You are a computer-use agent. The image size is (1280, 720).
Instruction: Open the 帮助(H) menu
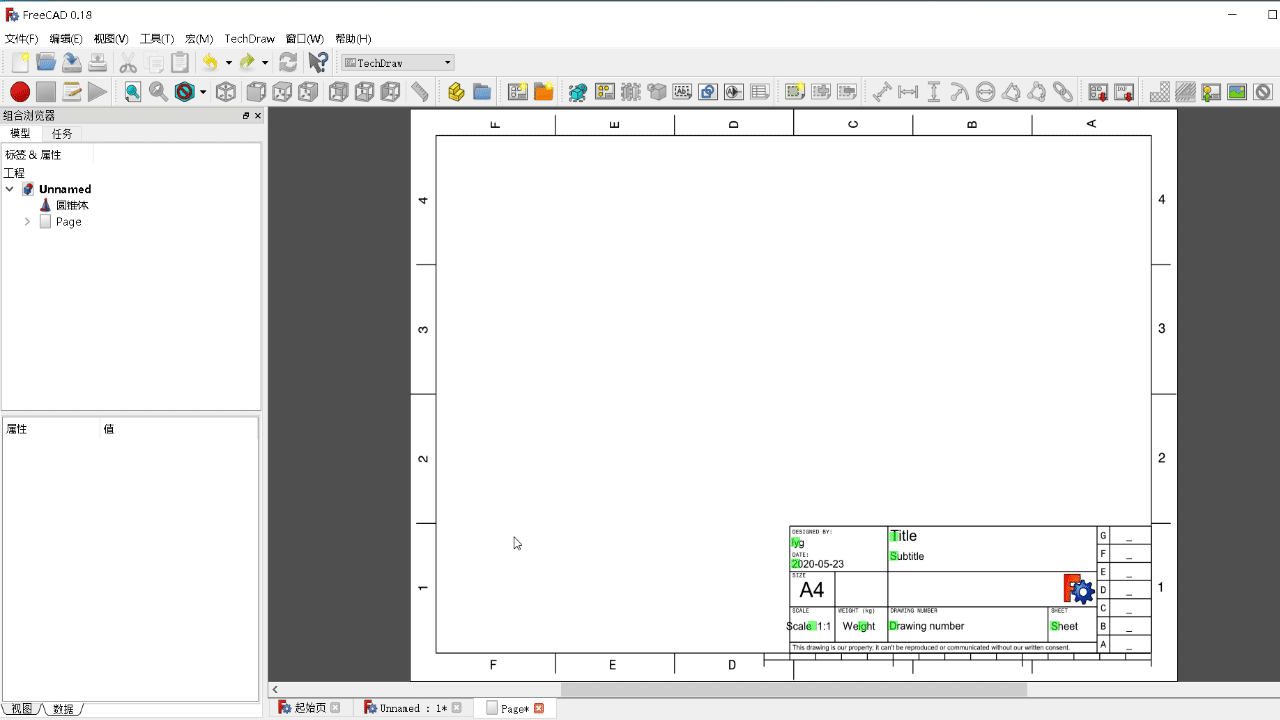(353, 39)
